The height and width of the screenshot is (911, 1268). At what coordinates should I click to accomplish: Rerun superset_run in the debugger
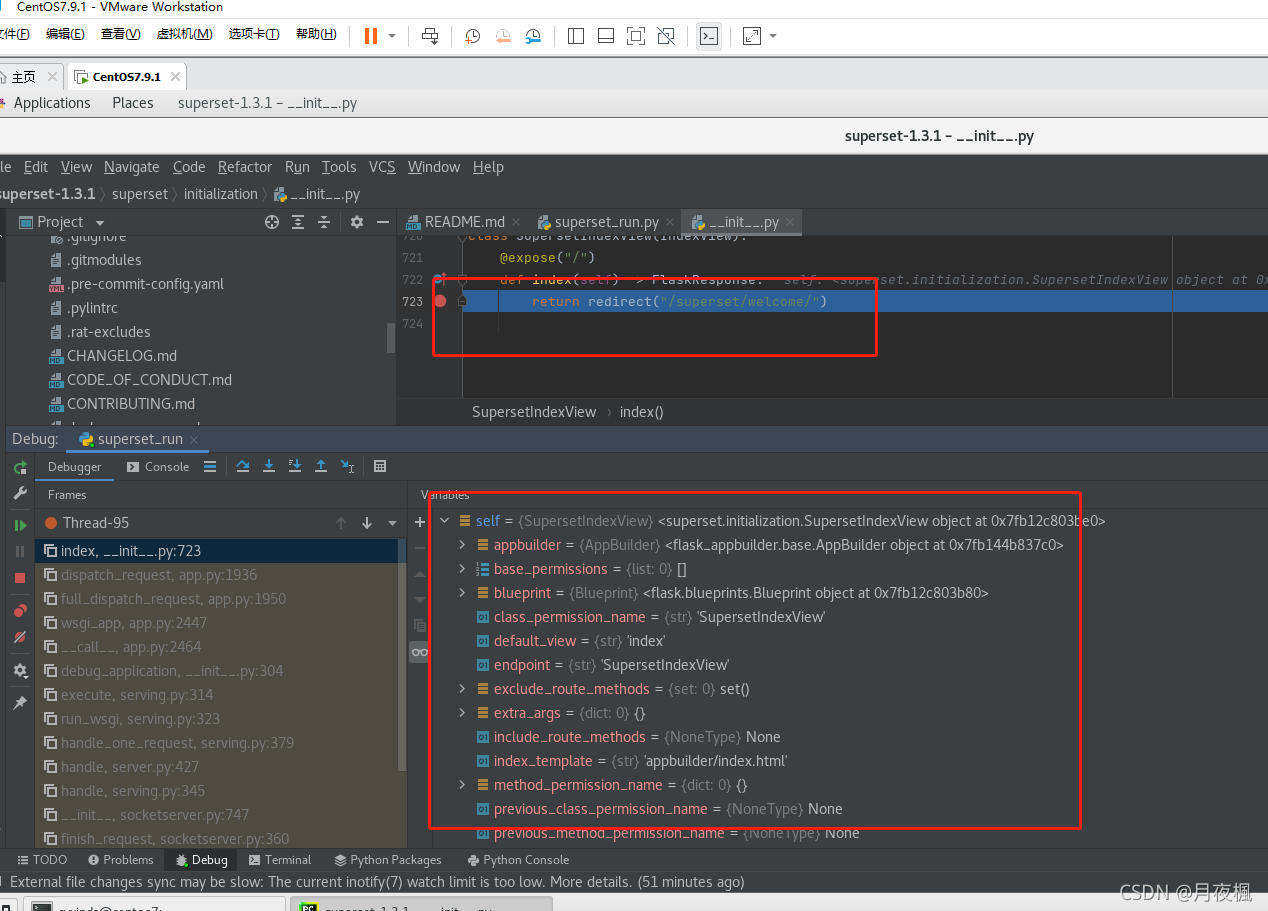(20, 467)
